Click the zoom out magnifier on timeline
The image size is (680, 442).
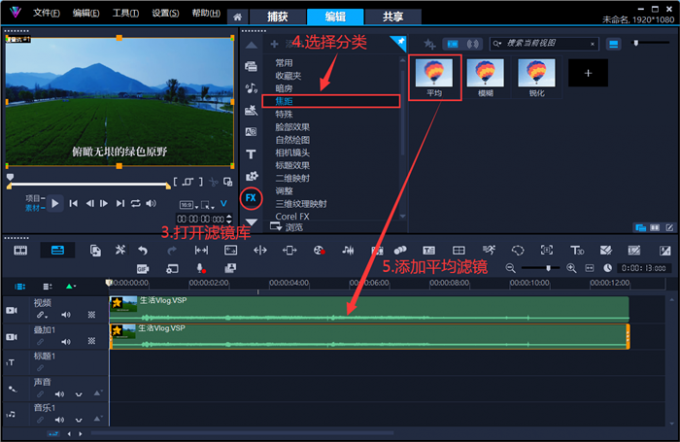pyautogui.click(x=511, y=268)
